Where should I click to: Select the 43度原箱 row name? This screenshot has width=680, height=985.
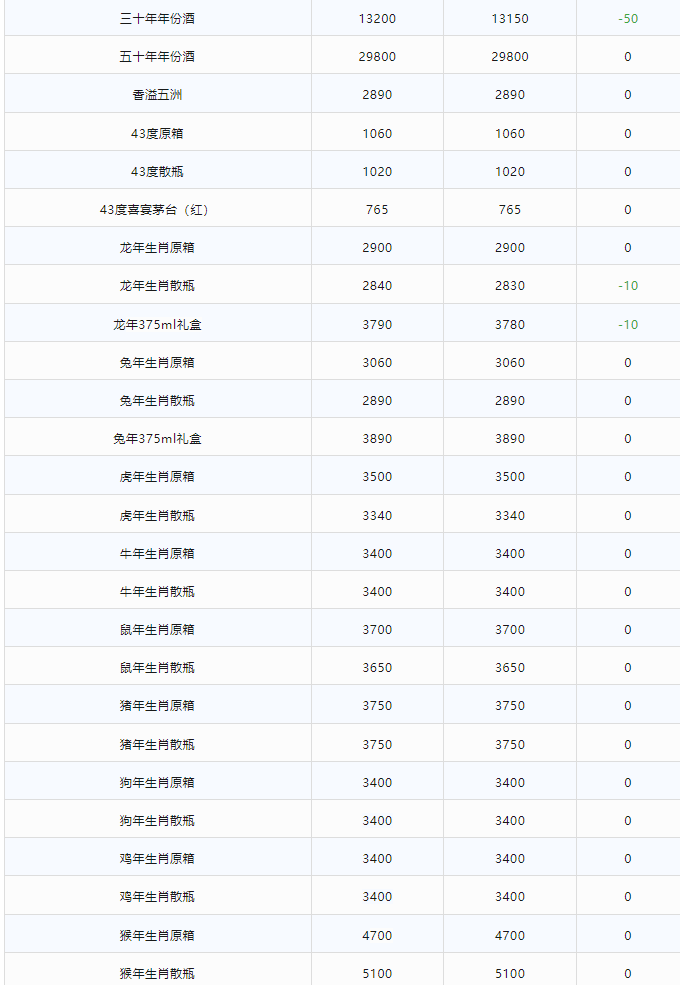coord(157,134)
